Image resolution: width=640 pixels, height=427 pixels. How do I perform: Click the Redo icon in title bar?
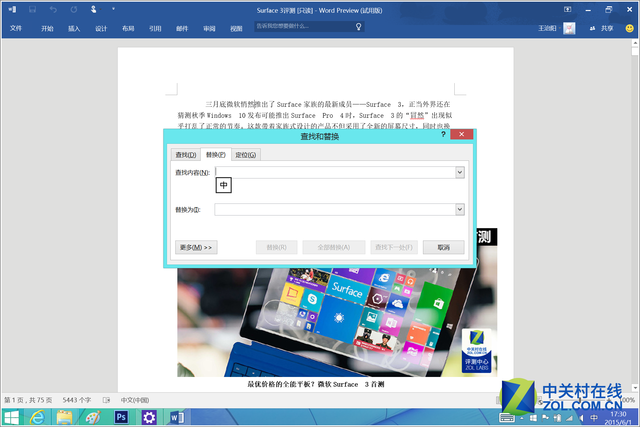tap(73, 9)
